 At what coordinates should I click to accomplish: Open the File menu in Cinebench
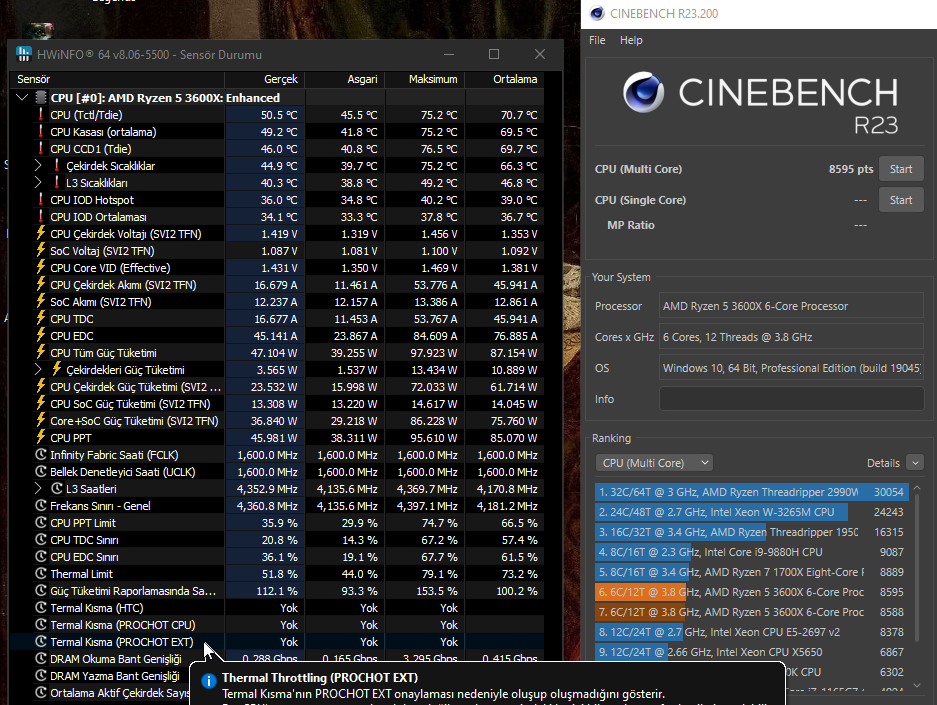[x=597, y=40]
